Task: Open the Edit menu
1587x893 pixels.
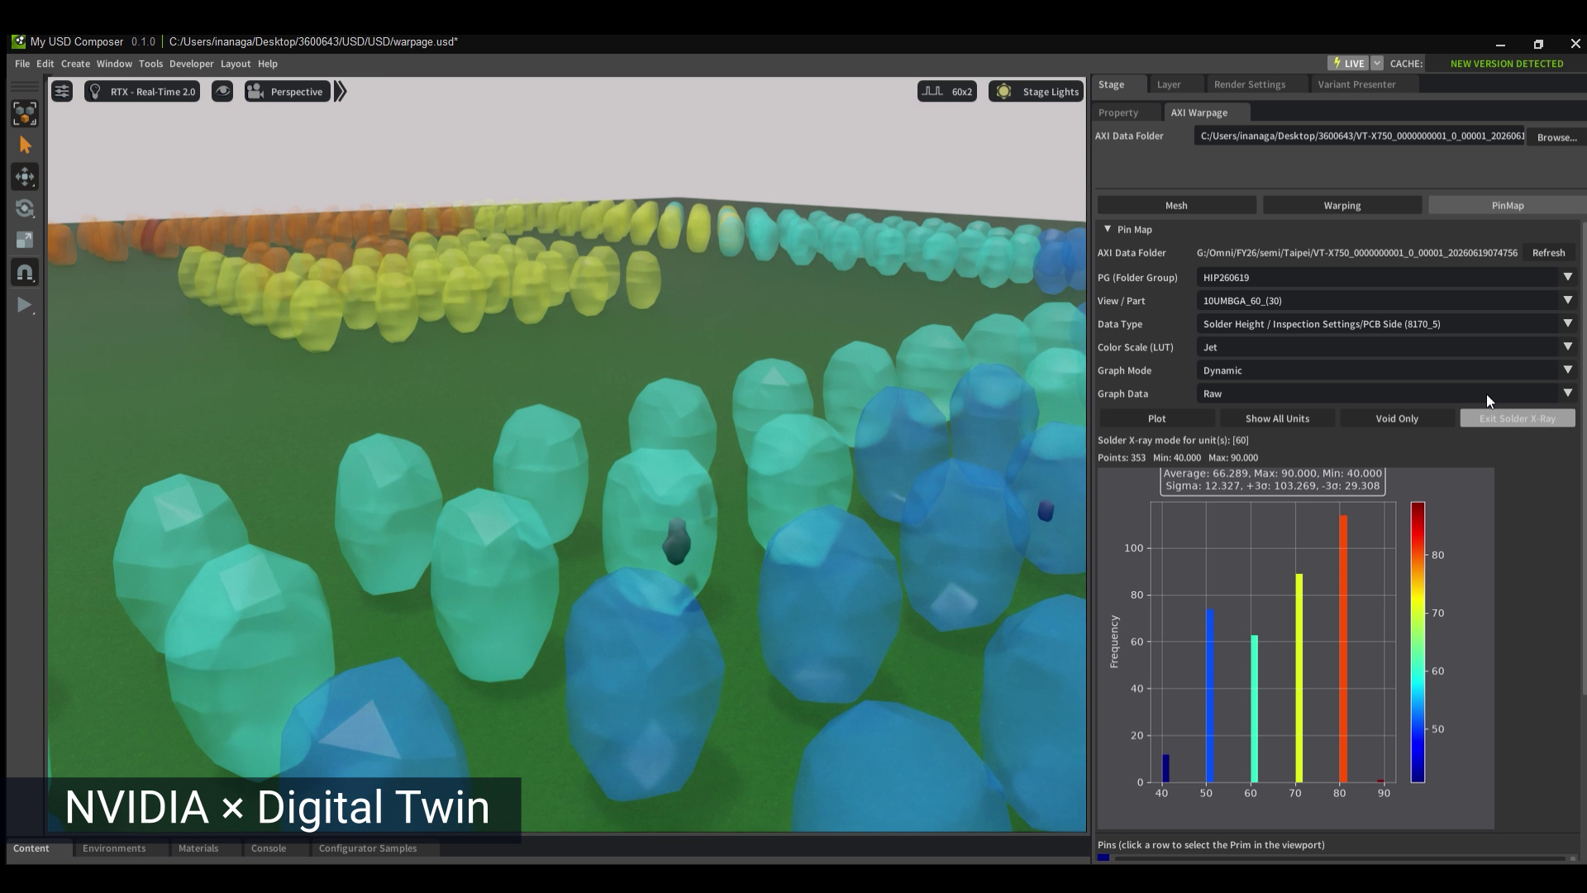Action: [x=45, y=64]
